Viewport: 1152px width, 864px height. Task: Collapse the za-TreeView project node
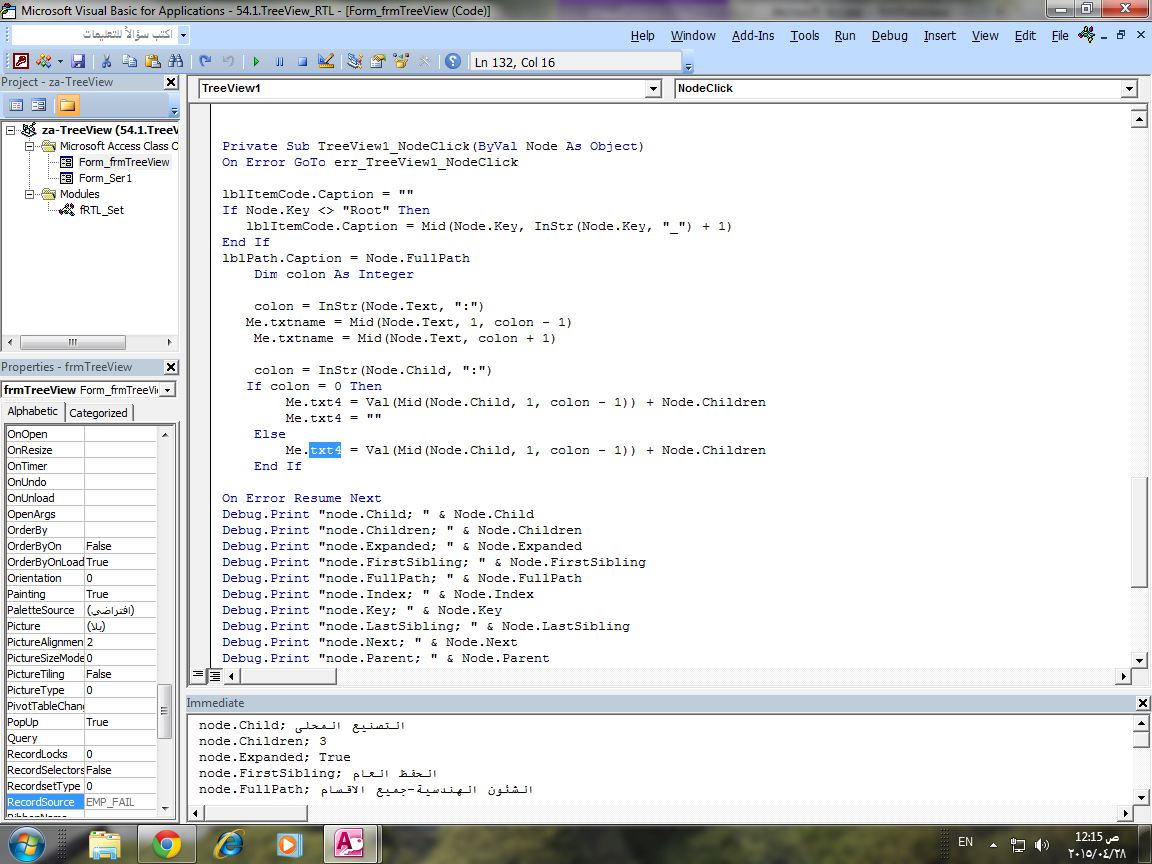coord(10,130)
